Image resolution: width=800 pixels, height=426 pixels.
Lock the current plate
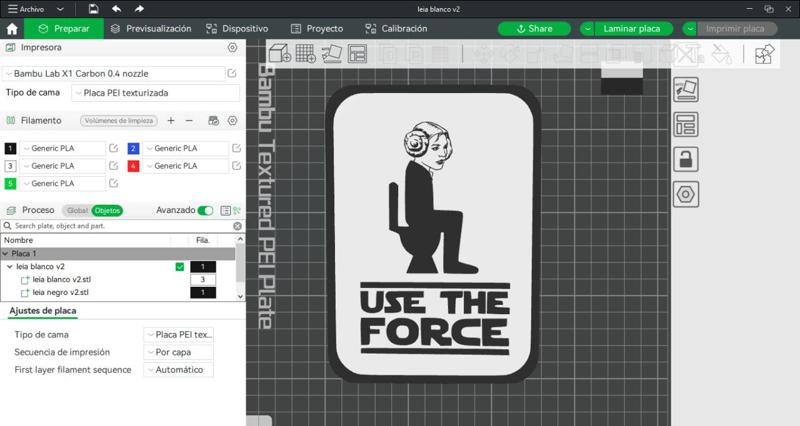click(686, 159)
